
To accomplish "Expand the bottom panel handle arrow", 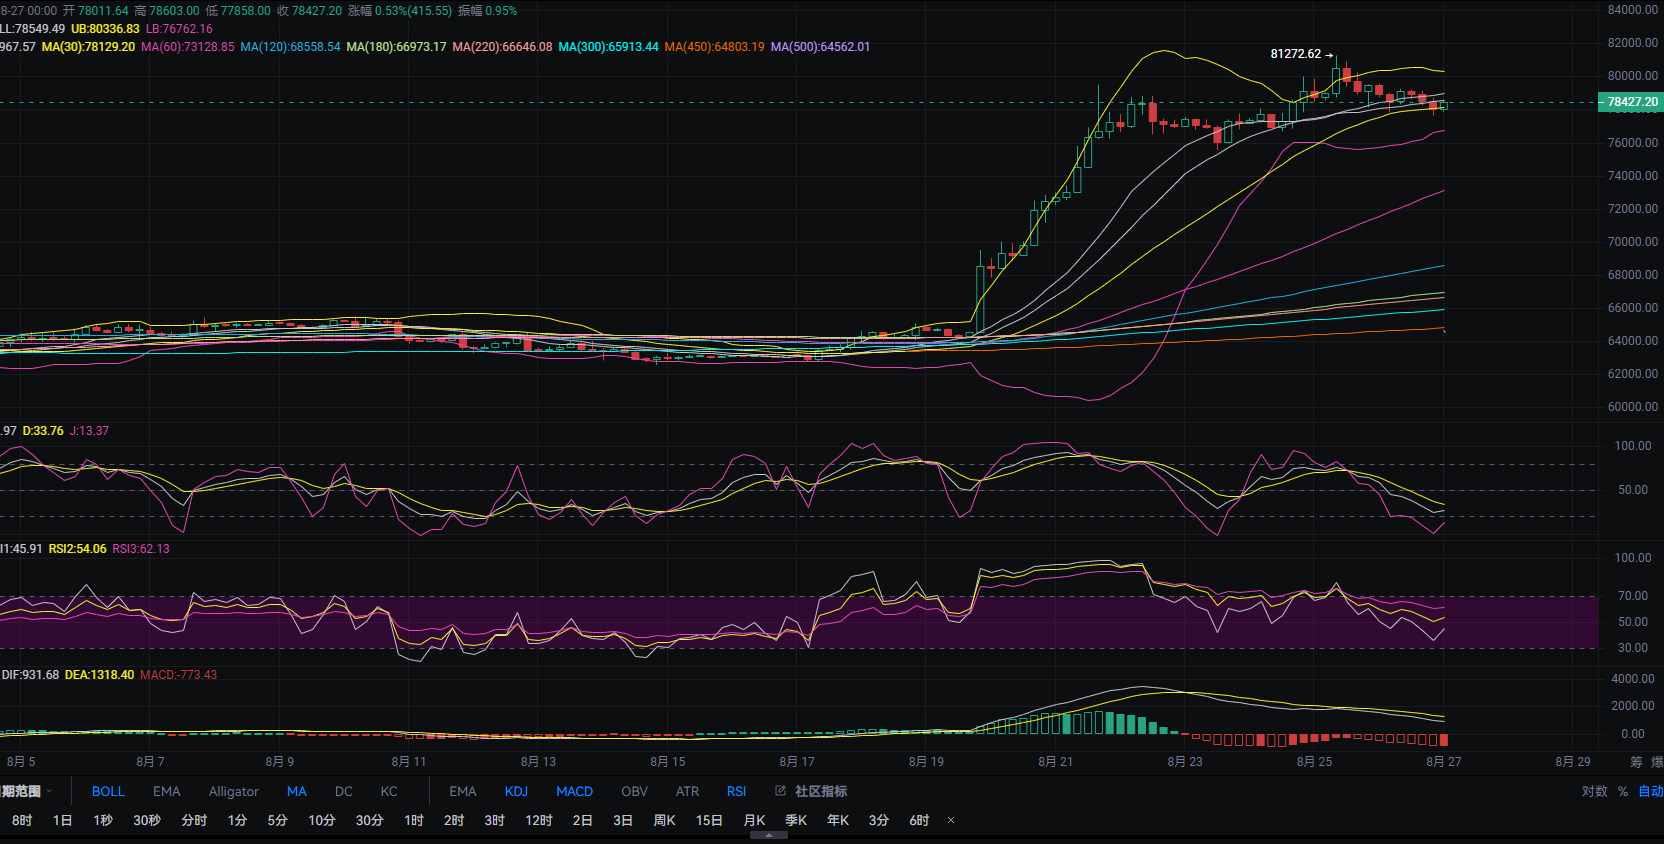I will [768, 835].
